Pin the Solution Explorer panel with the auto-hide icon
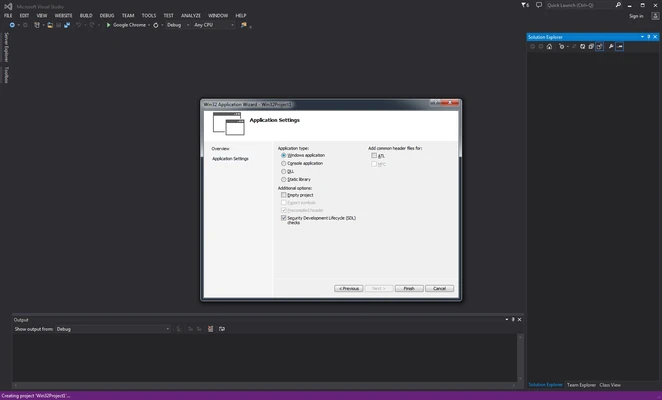Image resolution: width=662 pixels, height=400 pixels. click(649, 37)
